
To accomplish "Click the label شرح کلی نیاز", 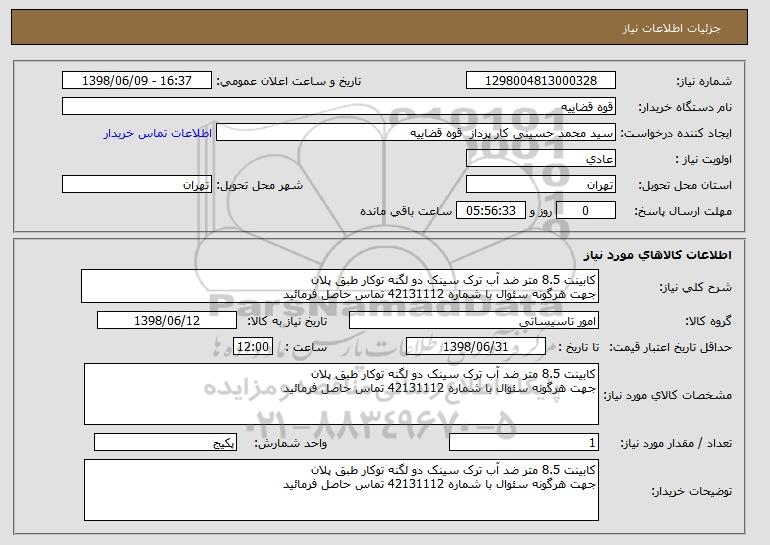I will [695, 287].
